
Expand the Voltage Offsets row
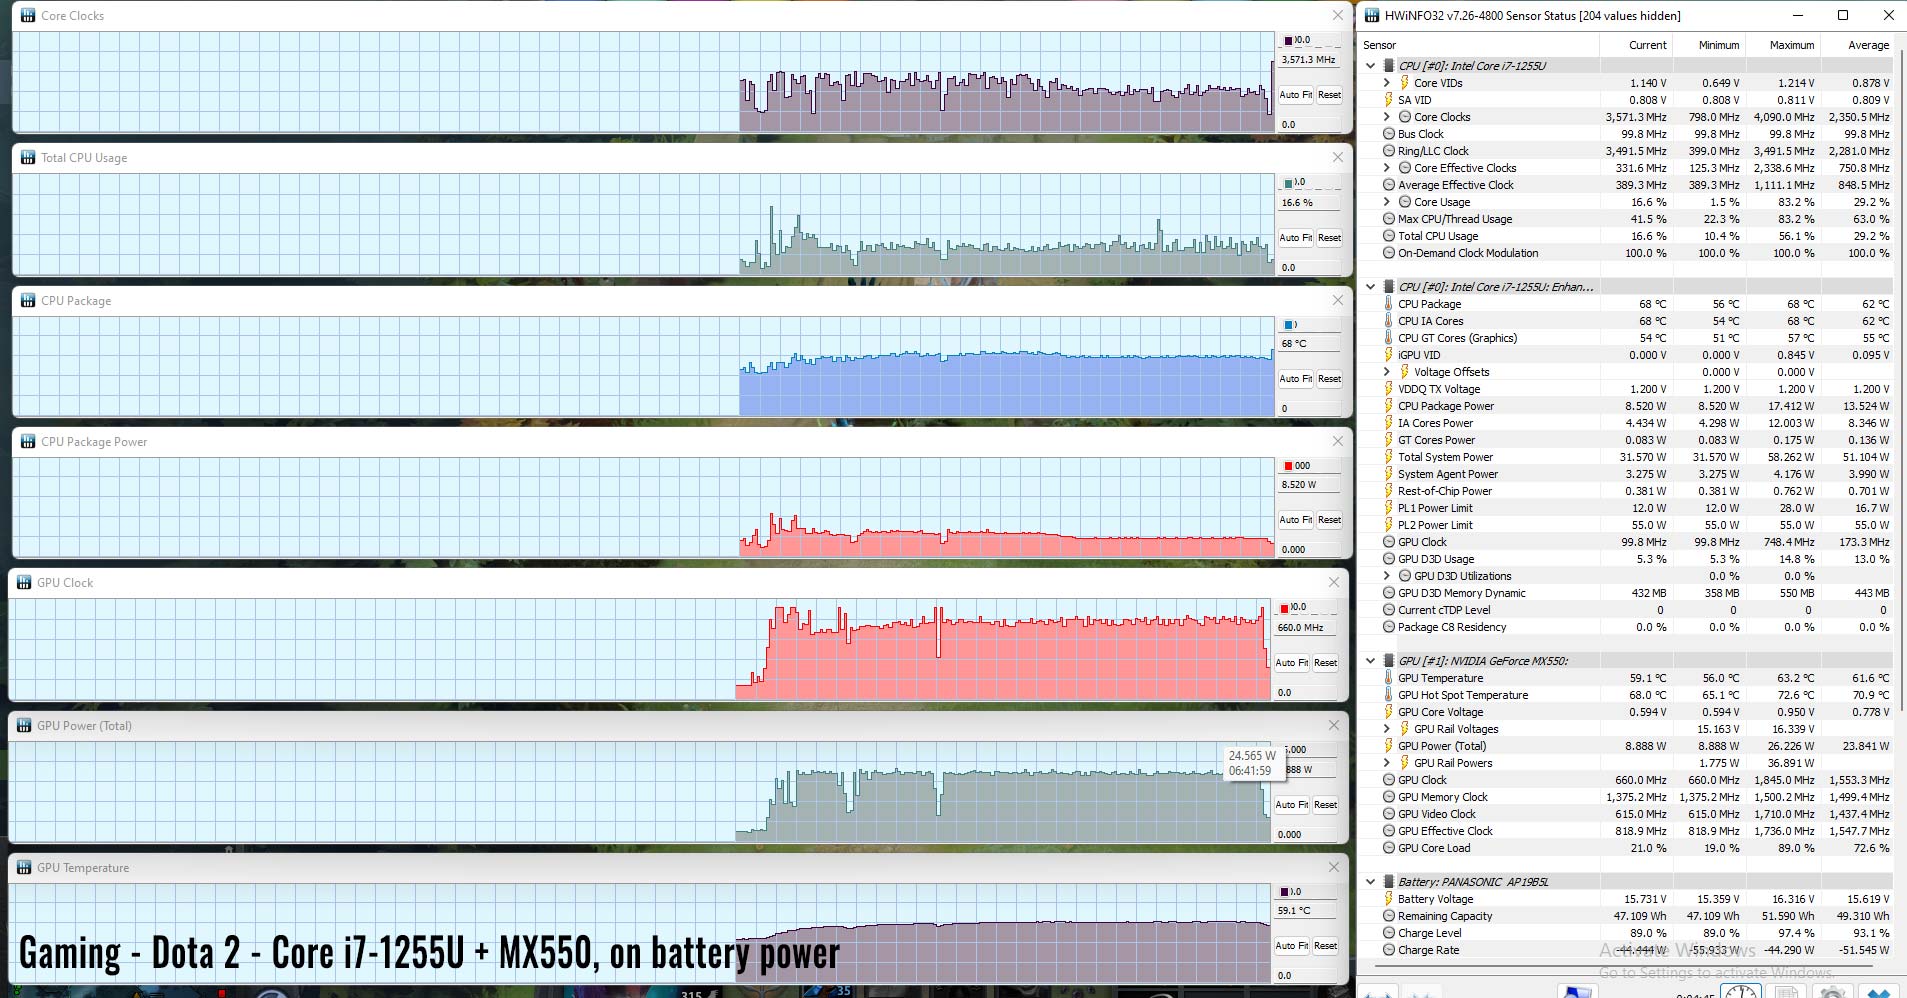coord(1387,372)
